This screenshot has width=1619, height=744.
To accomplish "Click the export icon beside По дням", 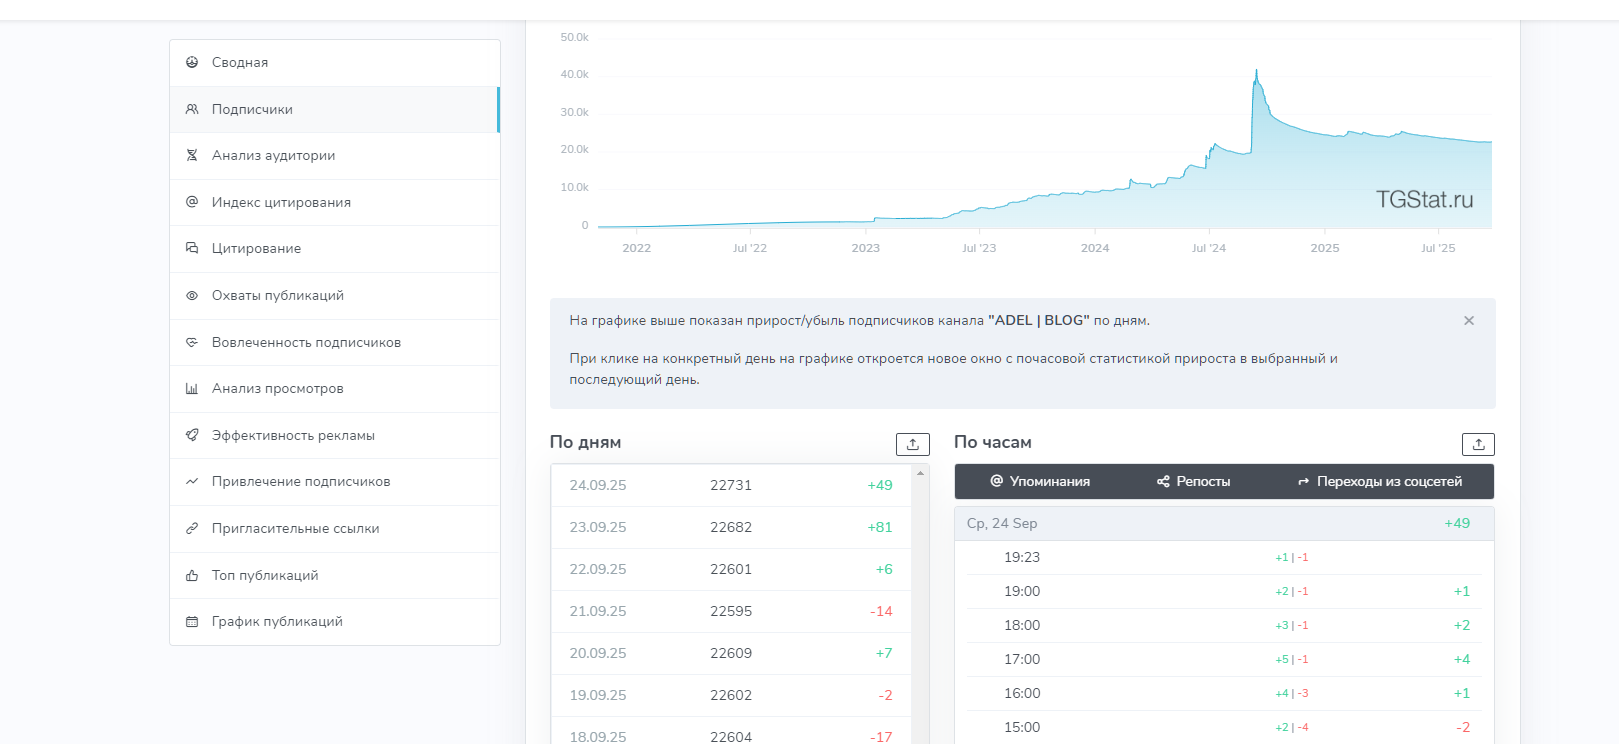I will coord(912,444).
